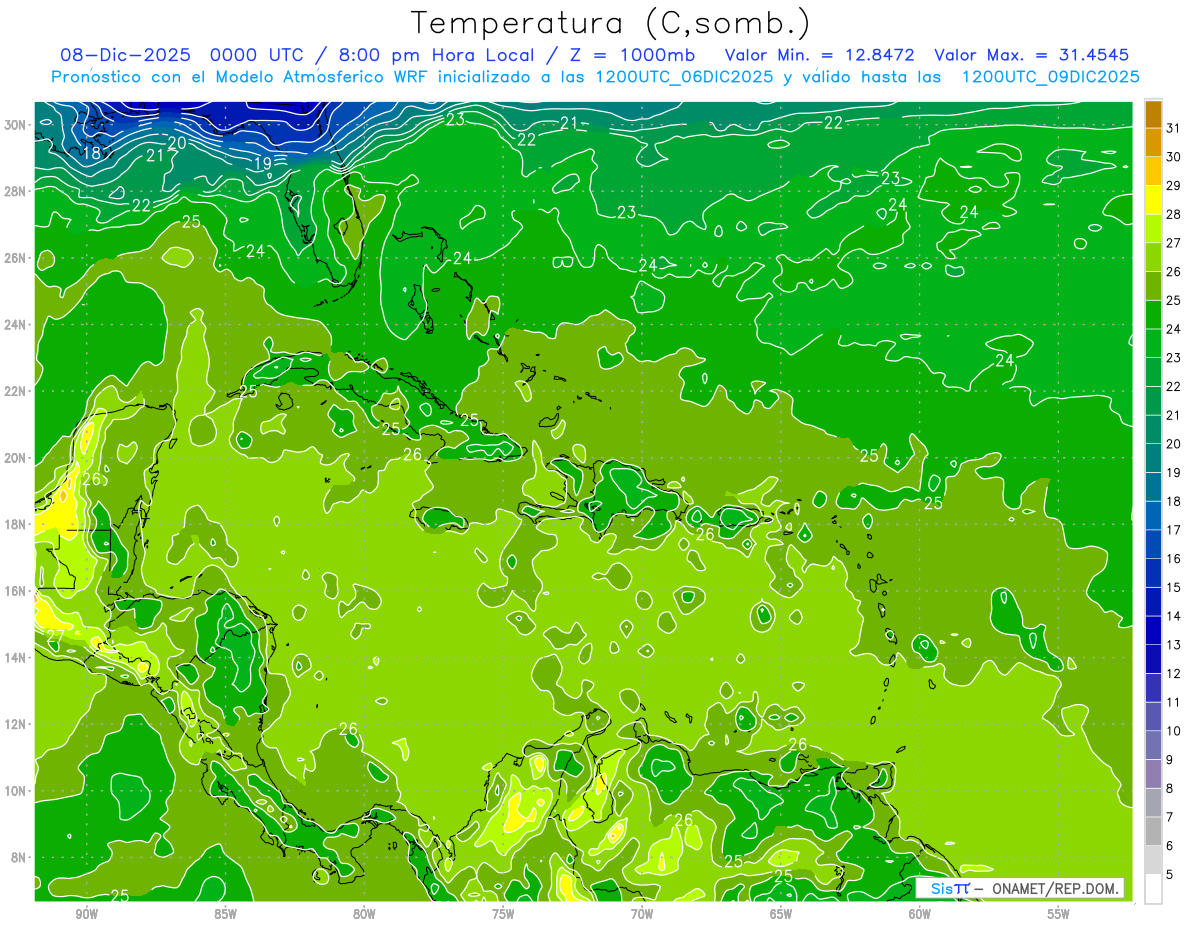Click the '24N' latitude axis label
The width and height of the screenshot is (1200, 927).
click(x=17, y=324)
